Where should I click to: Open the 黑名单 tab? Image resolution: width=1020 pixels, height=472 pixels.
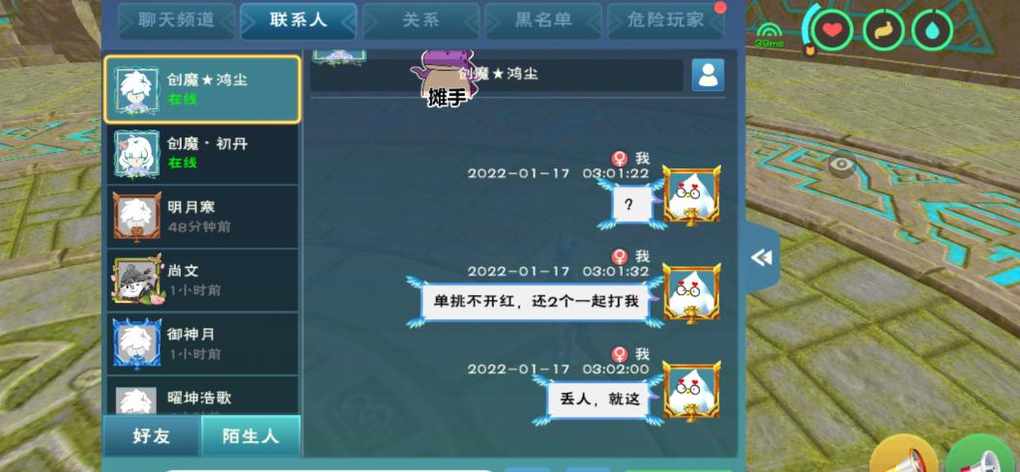(x=543, y=21)
